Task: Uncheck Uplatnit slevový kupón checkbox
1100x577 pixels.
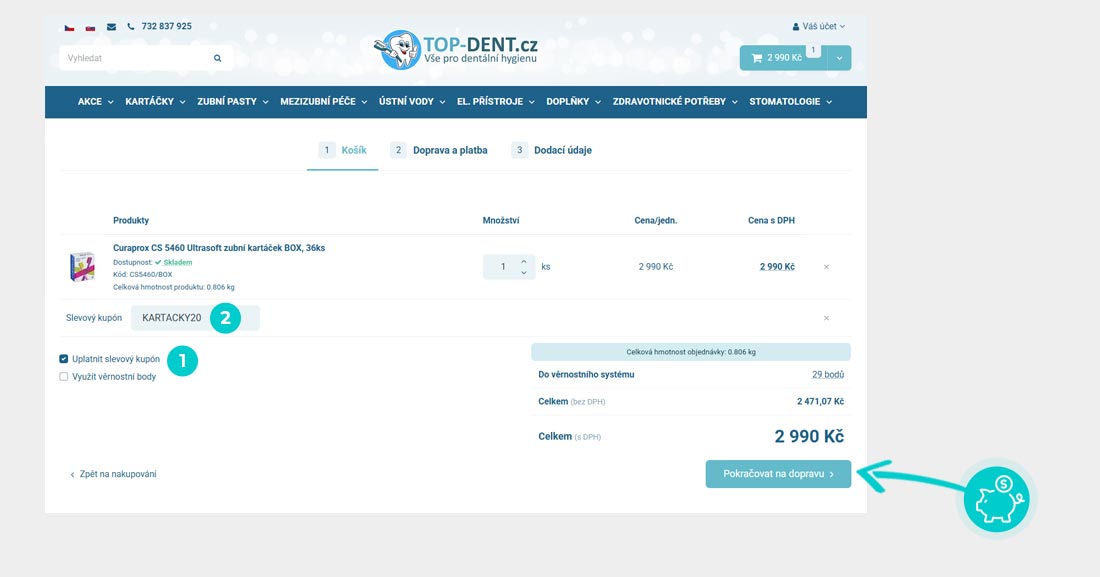Action: click(64, 358)
